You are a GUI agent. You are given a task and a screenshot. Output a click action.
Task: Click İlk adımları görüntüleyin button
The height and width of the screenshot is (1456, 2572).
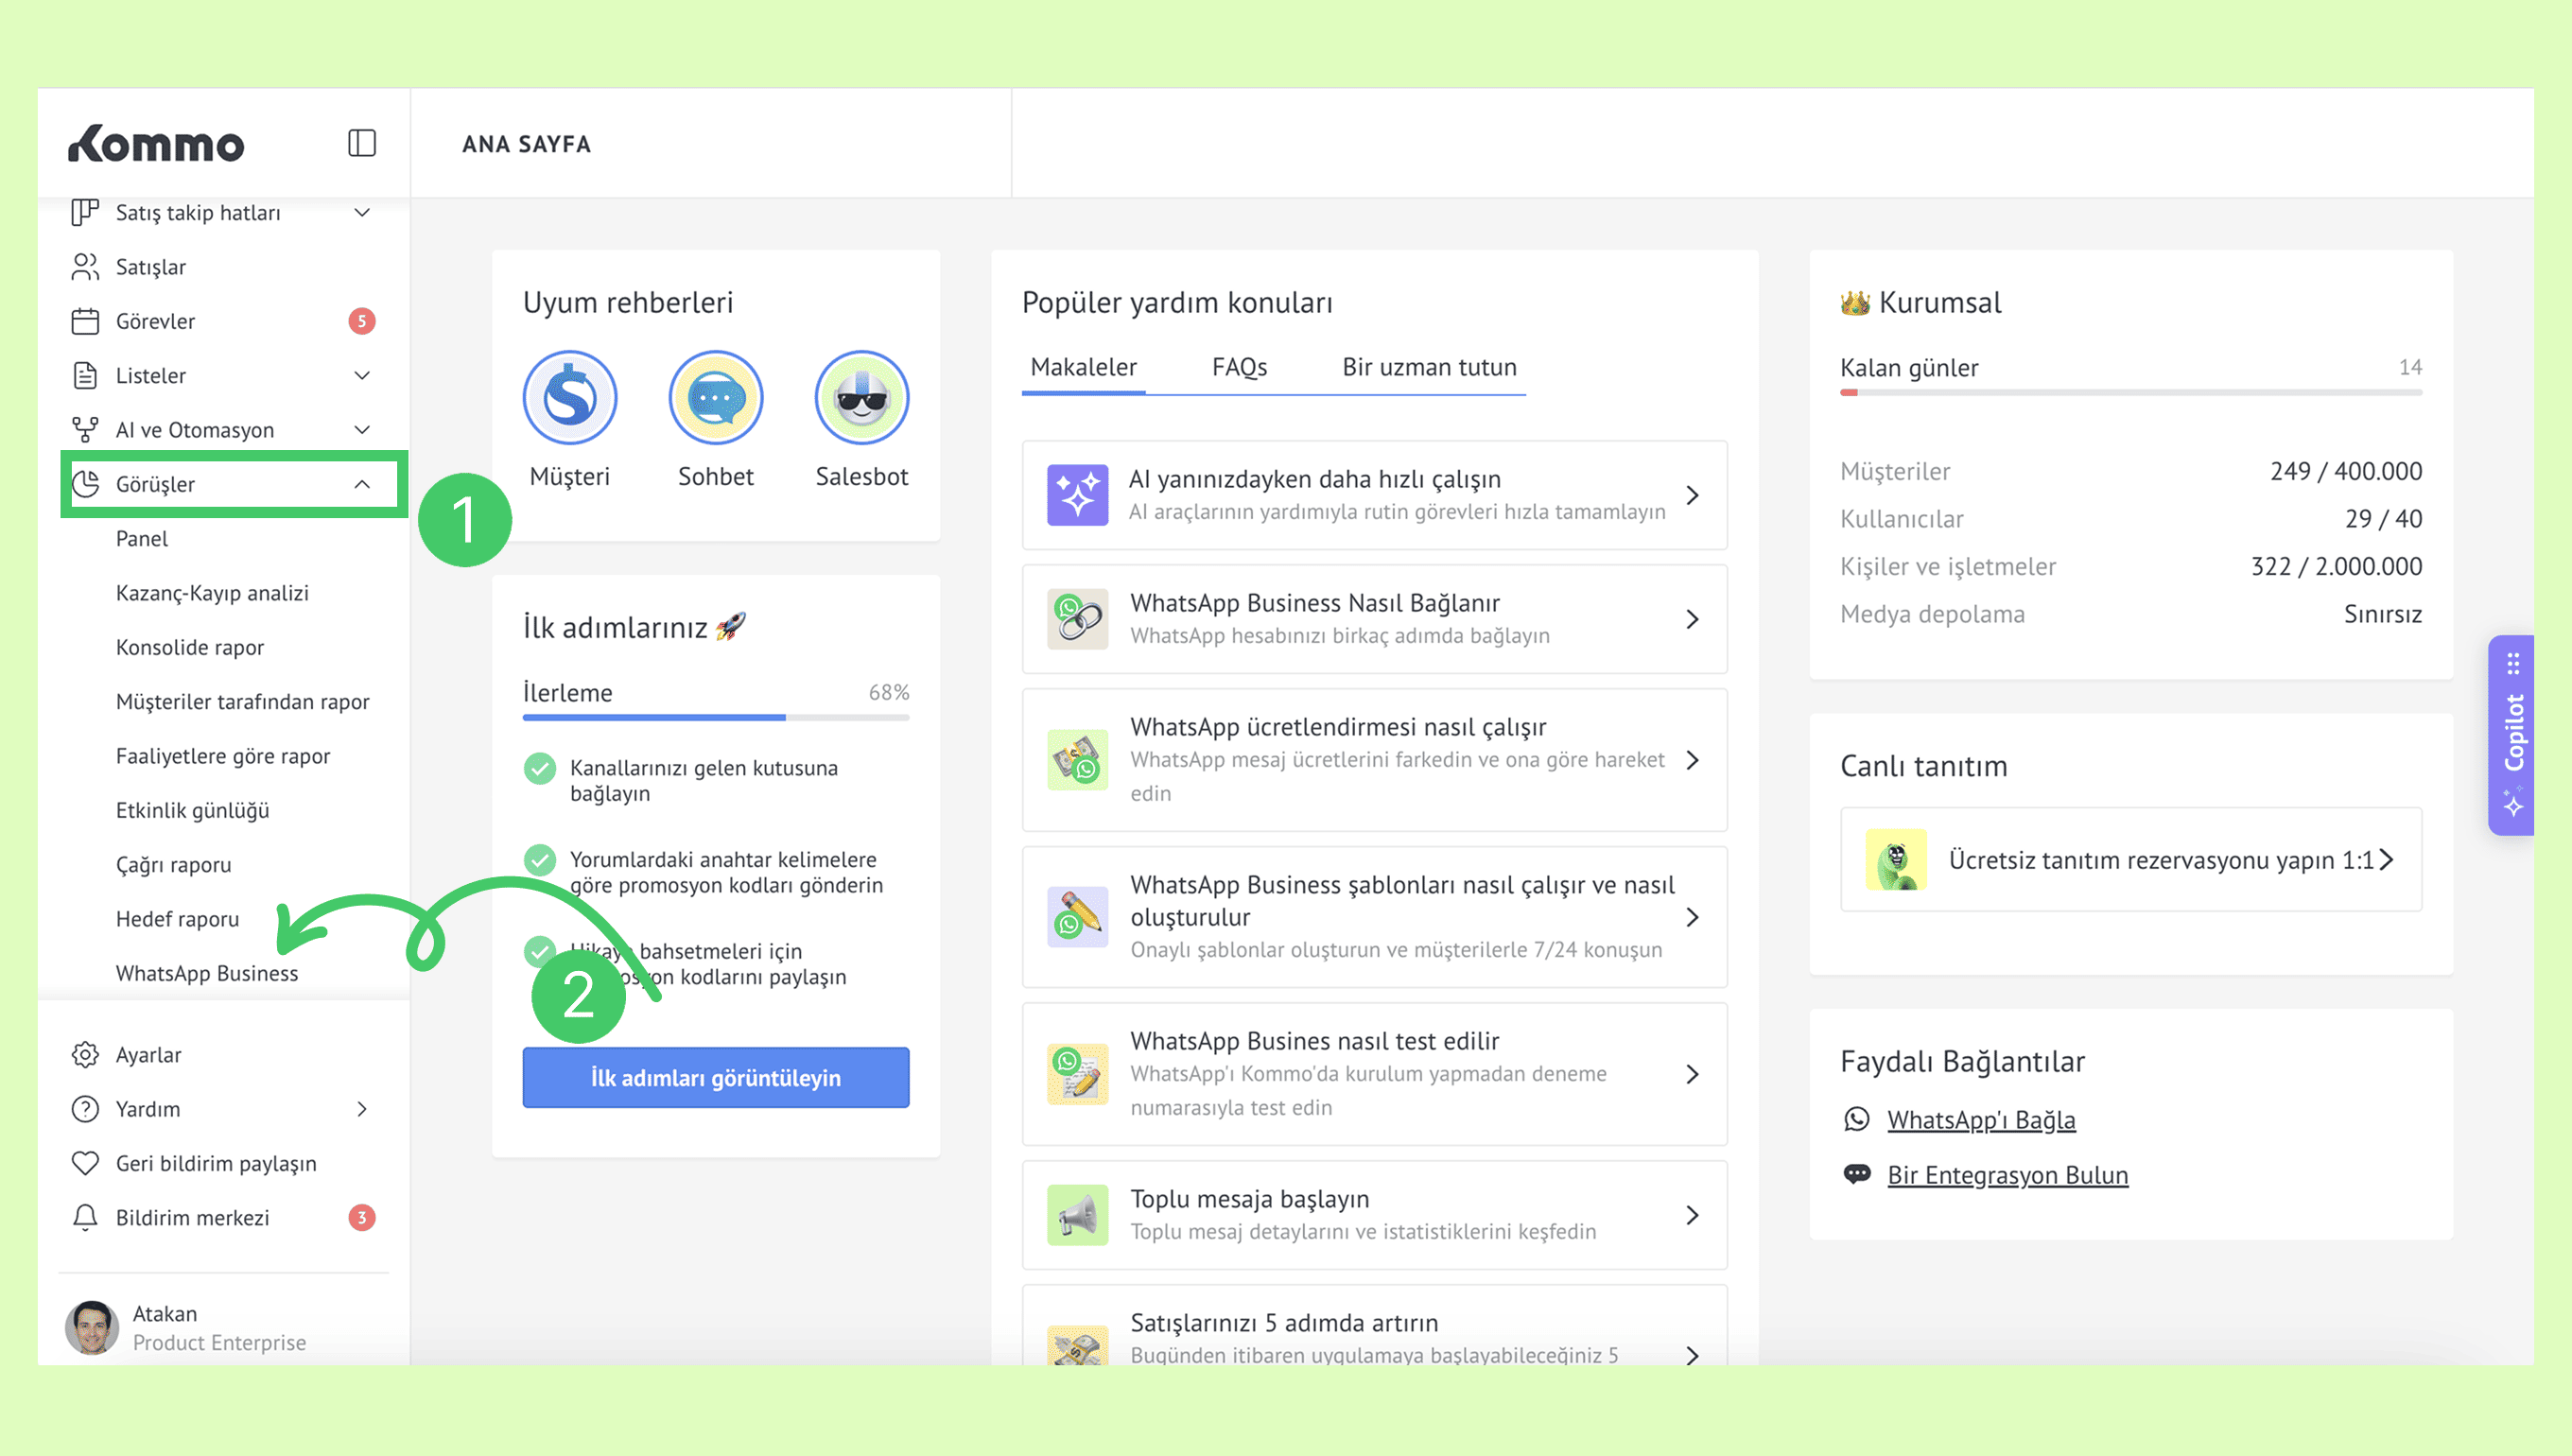pos(715,1077)
